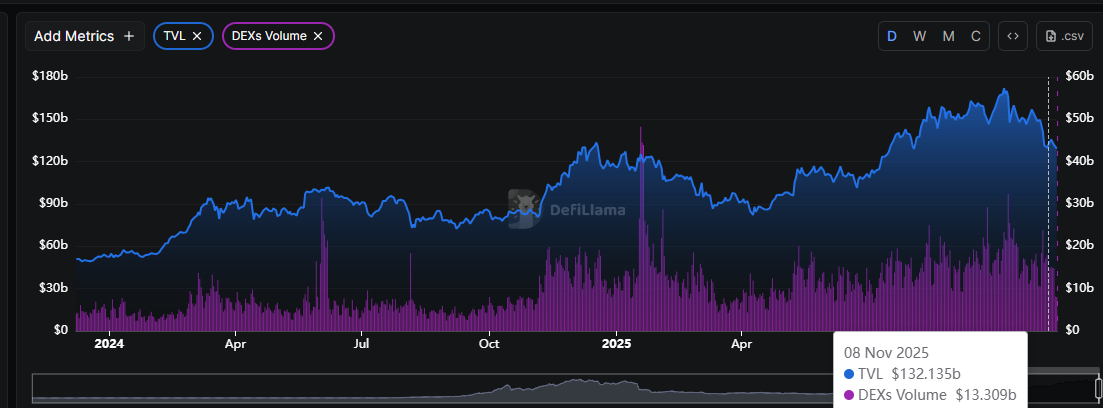Screen dimensions: 1103x408
Task: Click the DEXs Volume chip label
Action: point(269,36)
